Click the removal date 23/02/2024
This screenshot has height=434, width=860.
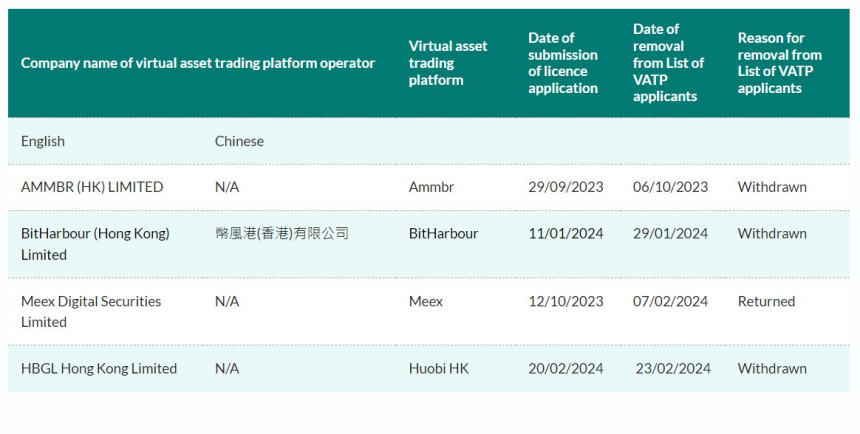673,368
